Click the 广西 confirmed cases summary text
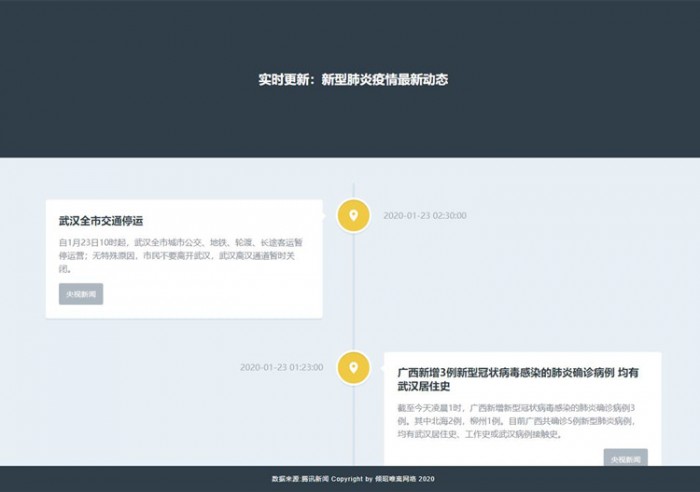700x492 pixels. [x=517, y=421]
